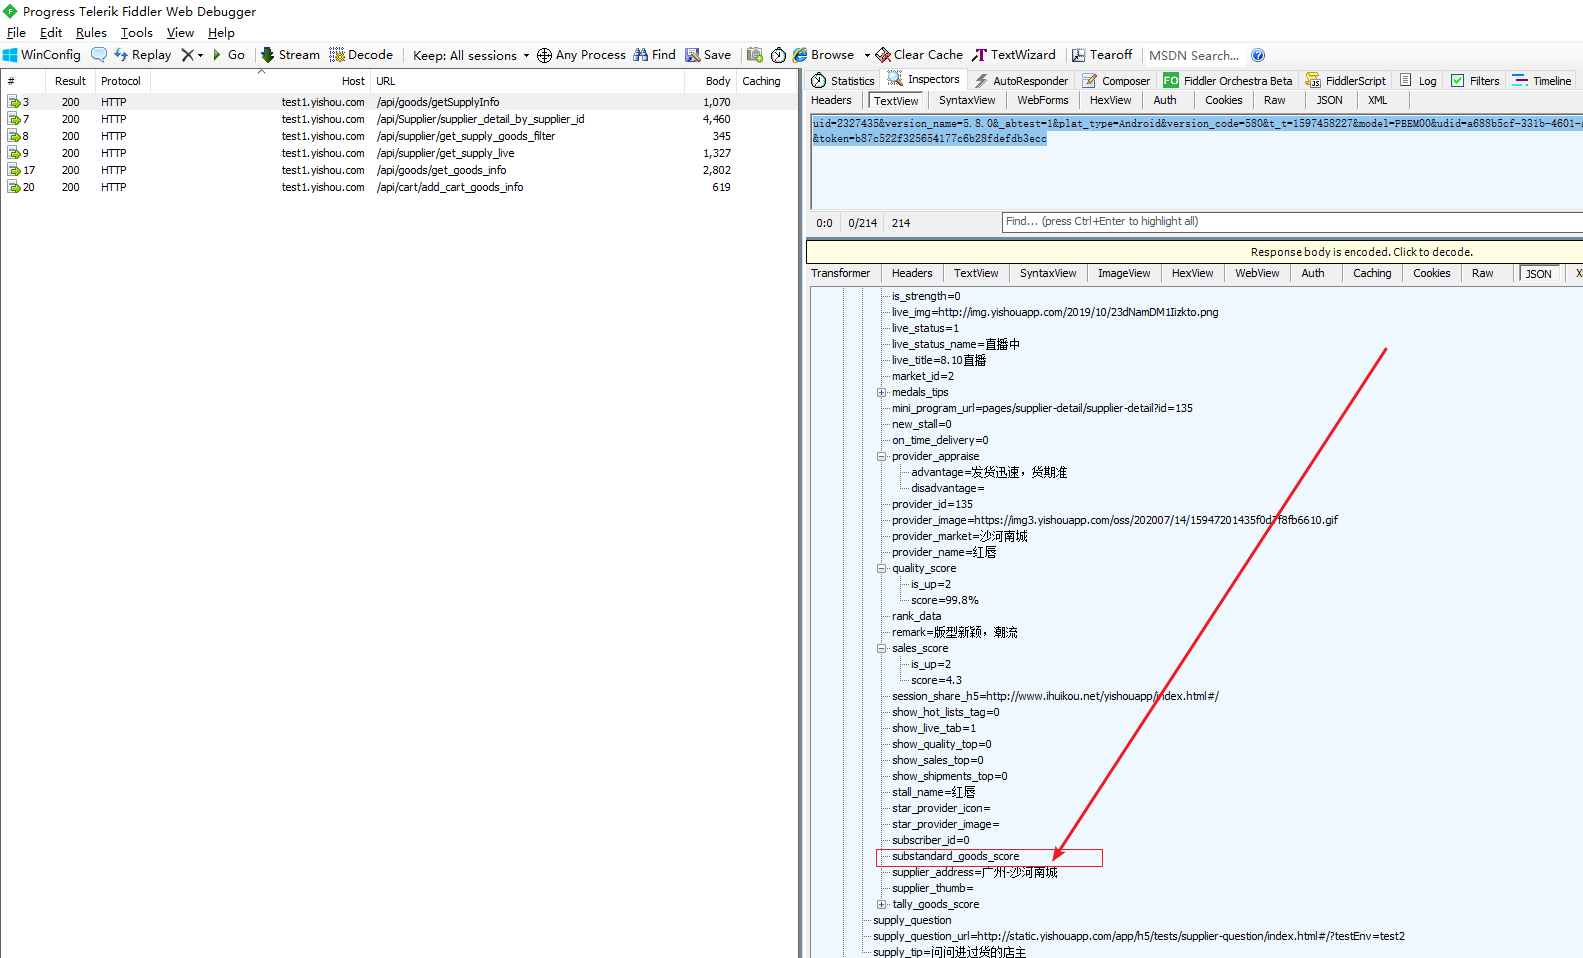Expand the medals_tips tree node
Image resolution: width=1583 pixels, height=958 pixels.
tap(882, 392)
